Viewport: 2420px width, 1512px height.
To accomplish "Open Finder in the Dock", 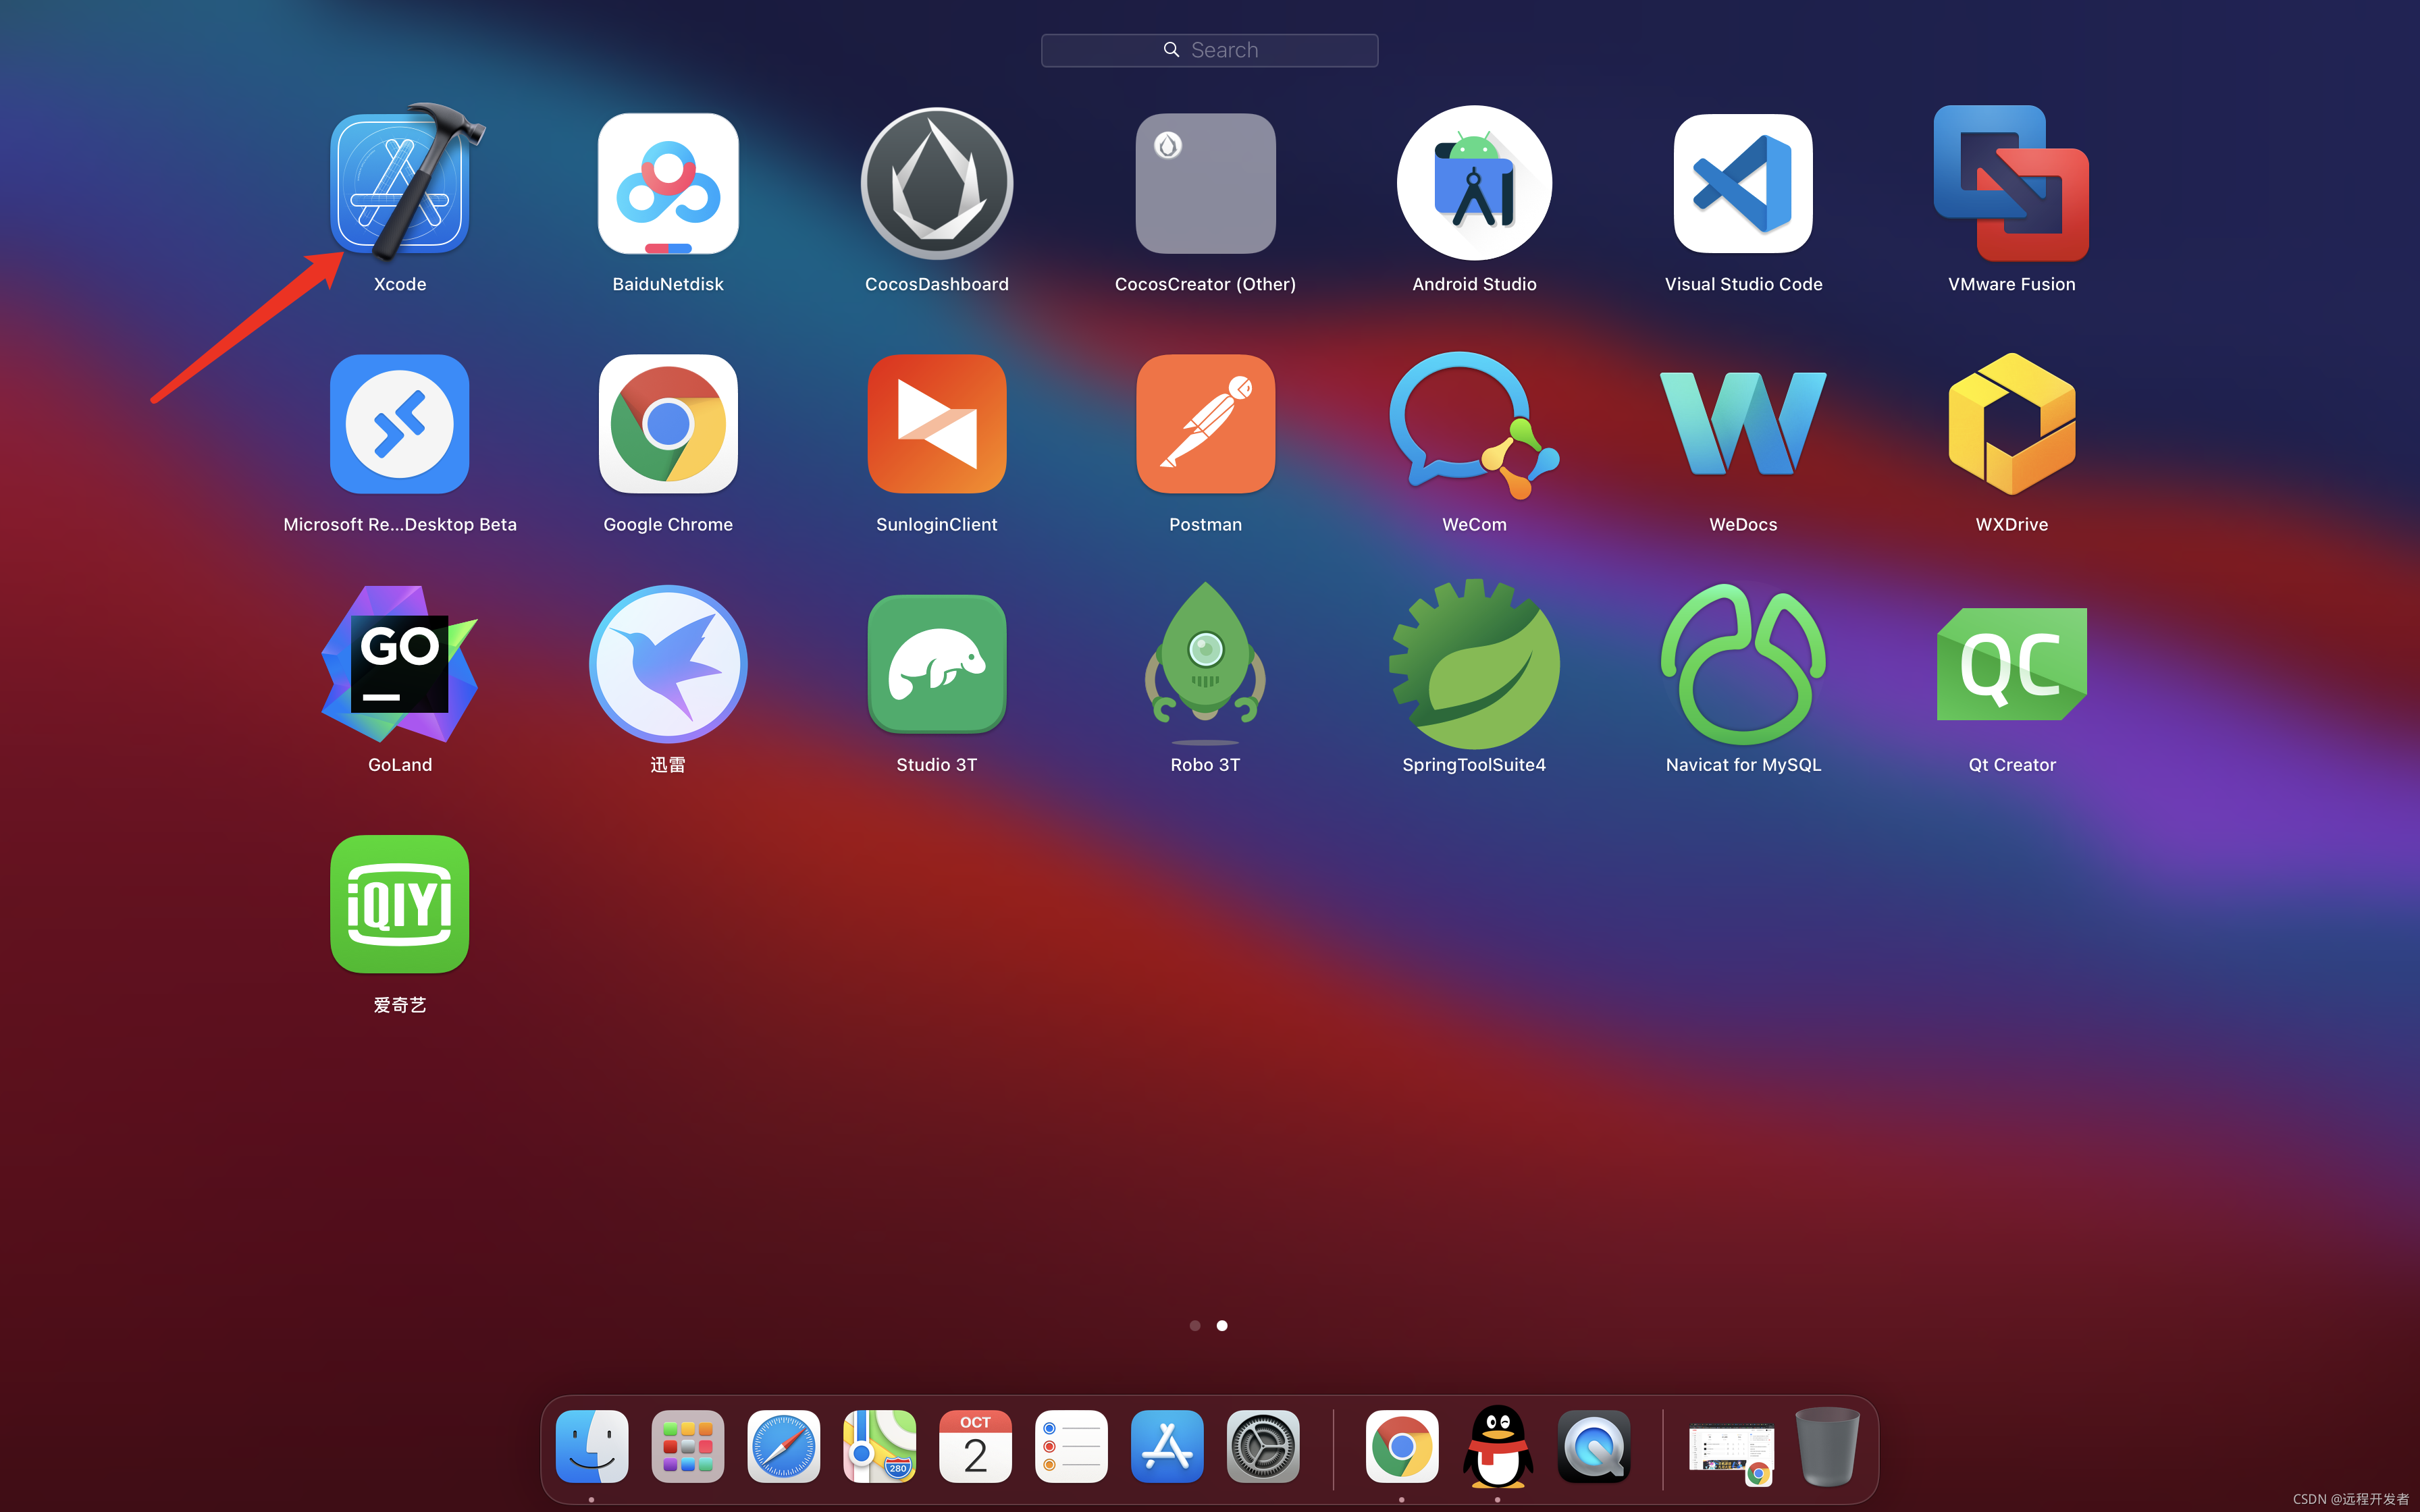I will (592, 1447).
